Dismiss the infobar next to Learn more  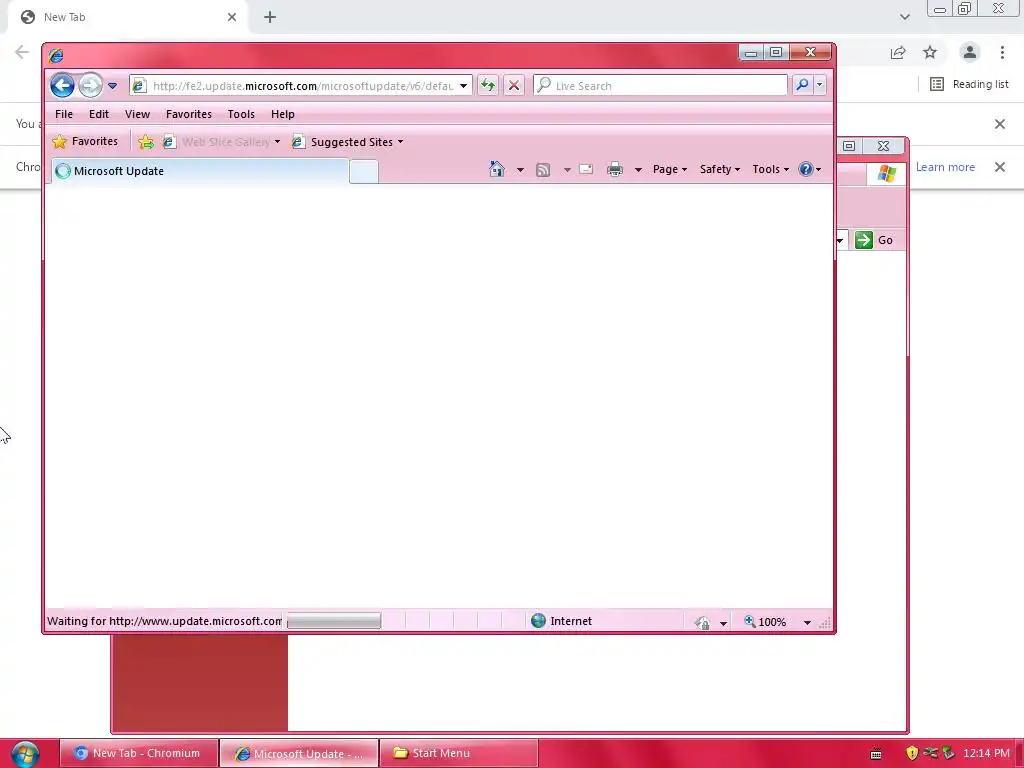tap(1000, 167)
